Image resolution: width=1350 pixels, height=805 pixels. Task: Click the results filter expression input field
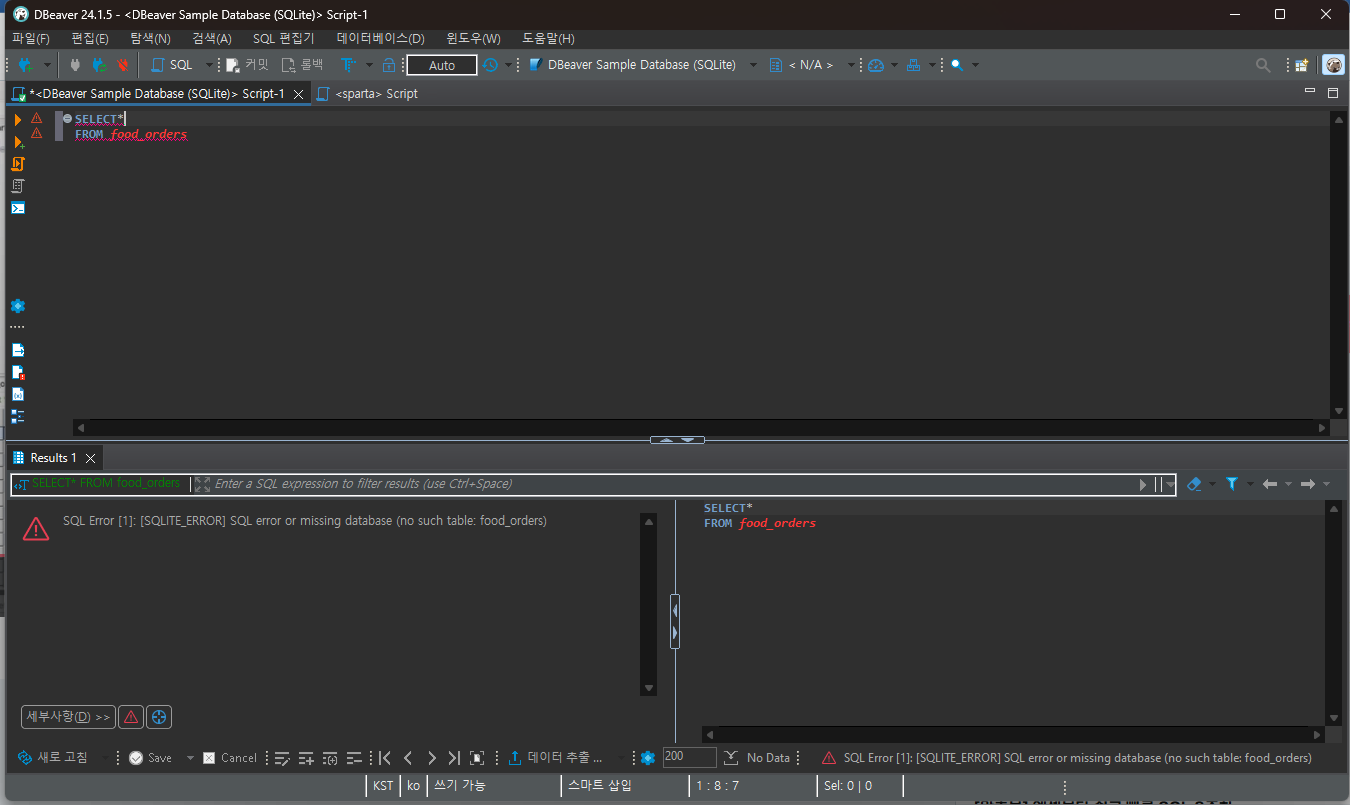675,484
